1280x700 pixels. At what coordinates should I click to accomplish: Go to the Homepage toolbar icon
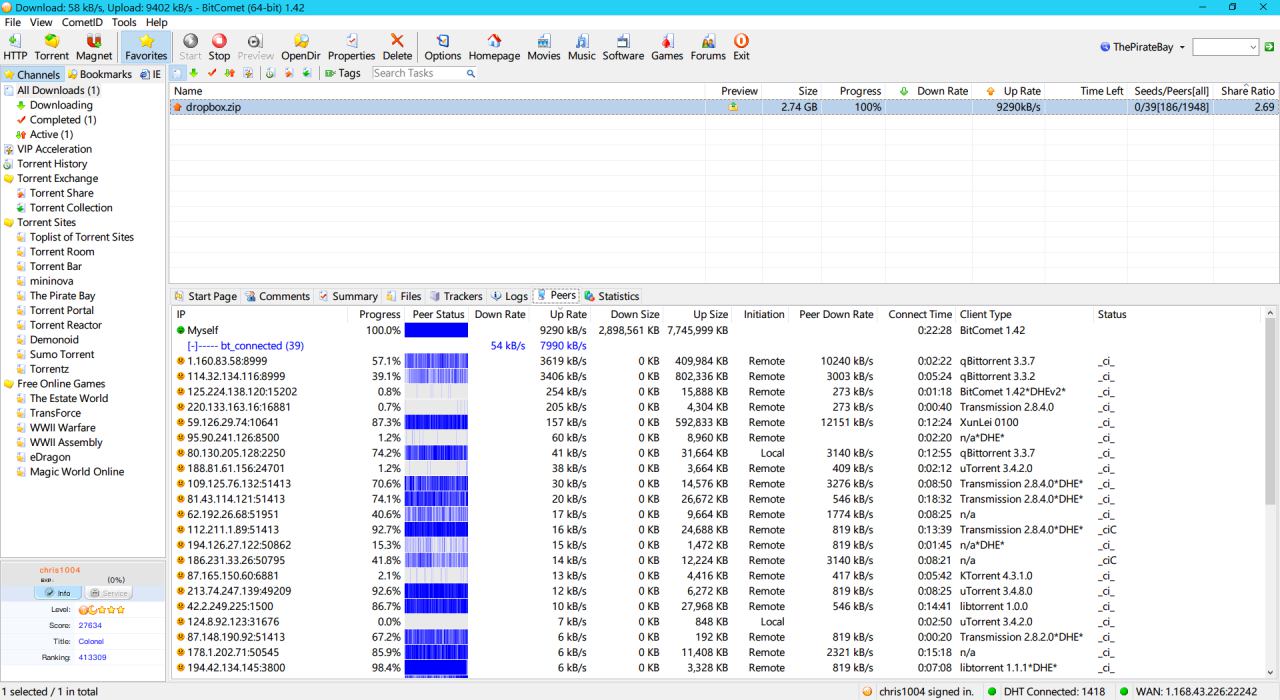coord(494,47)
